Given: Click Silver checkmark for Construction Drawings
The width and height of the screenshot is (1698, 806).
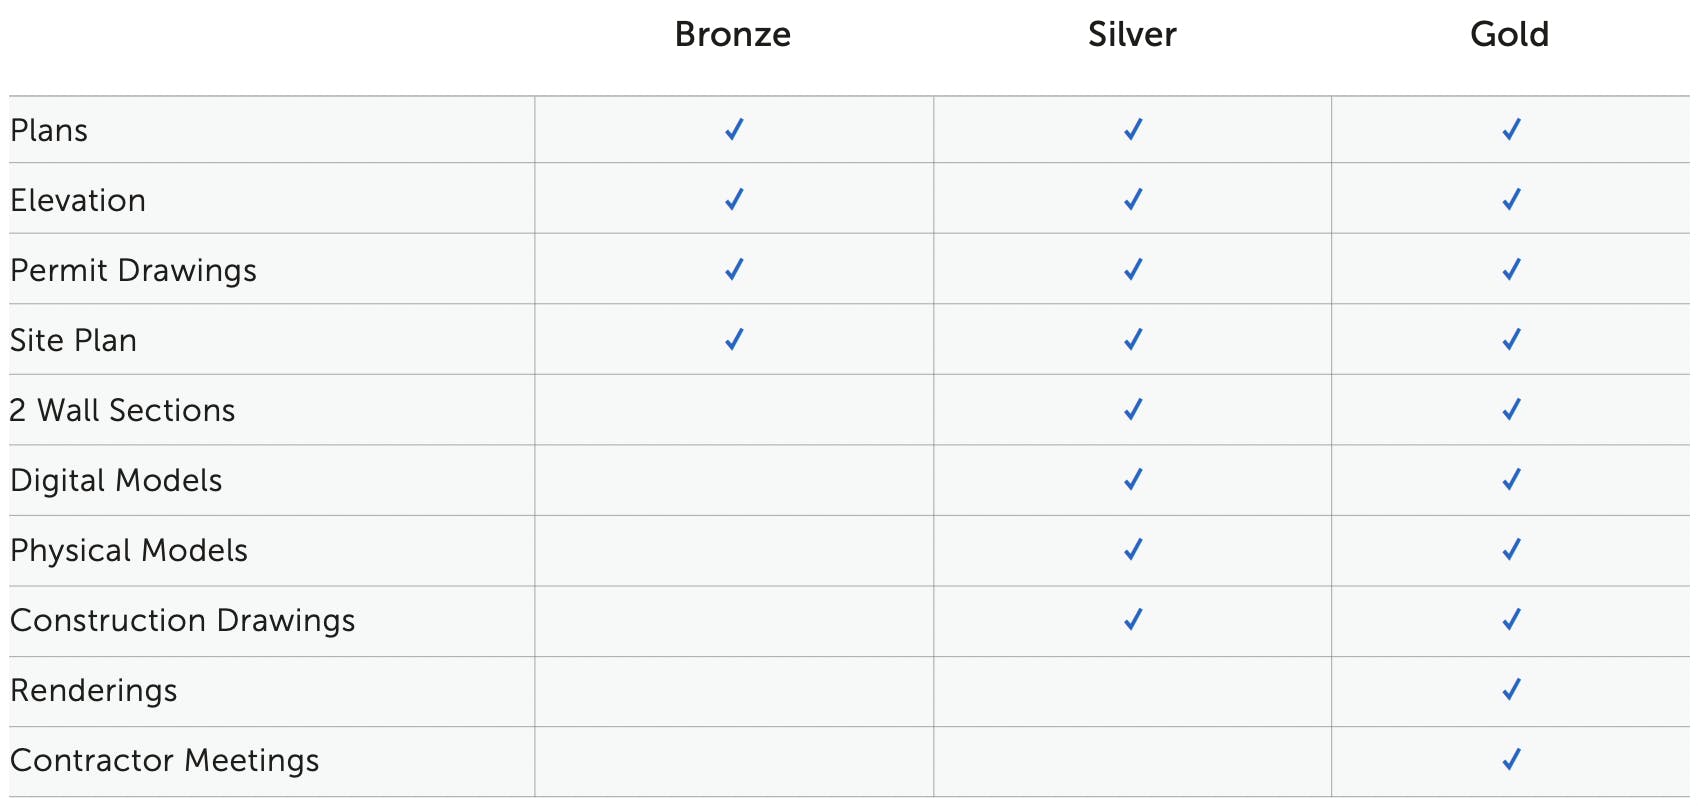Looking at the screenshot, I should click(x=1133, y=620).
